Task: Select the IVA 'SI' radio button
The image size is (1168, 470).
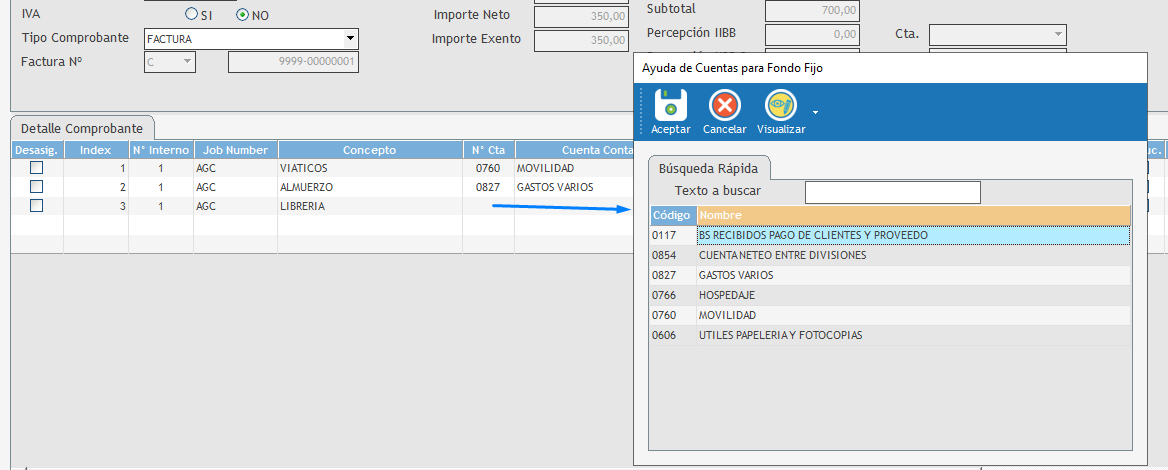Action: tap(192, 15)
